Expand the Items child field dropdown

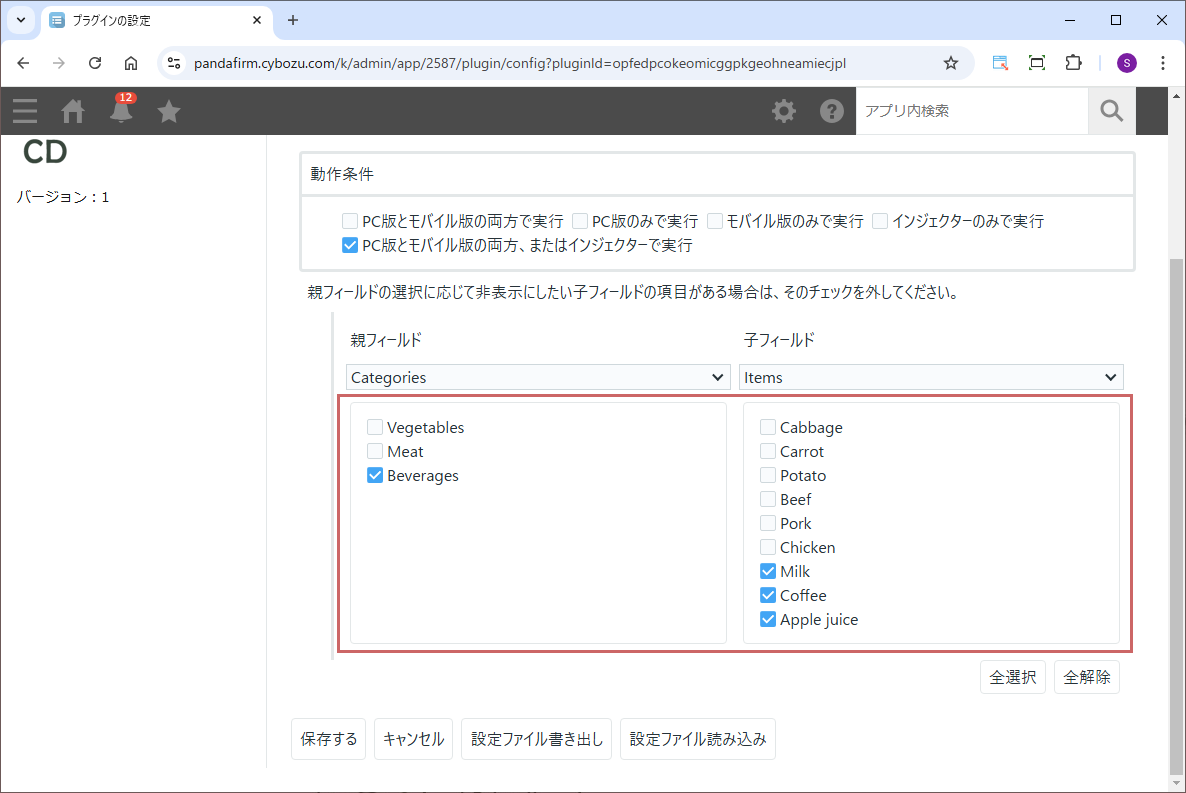931,377
